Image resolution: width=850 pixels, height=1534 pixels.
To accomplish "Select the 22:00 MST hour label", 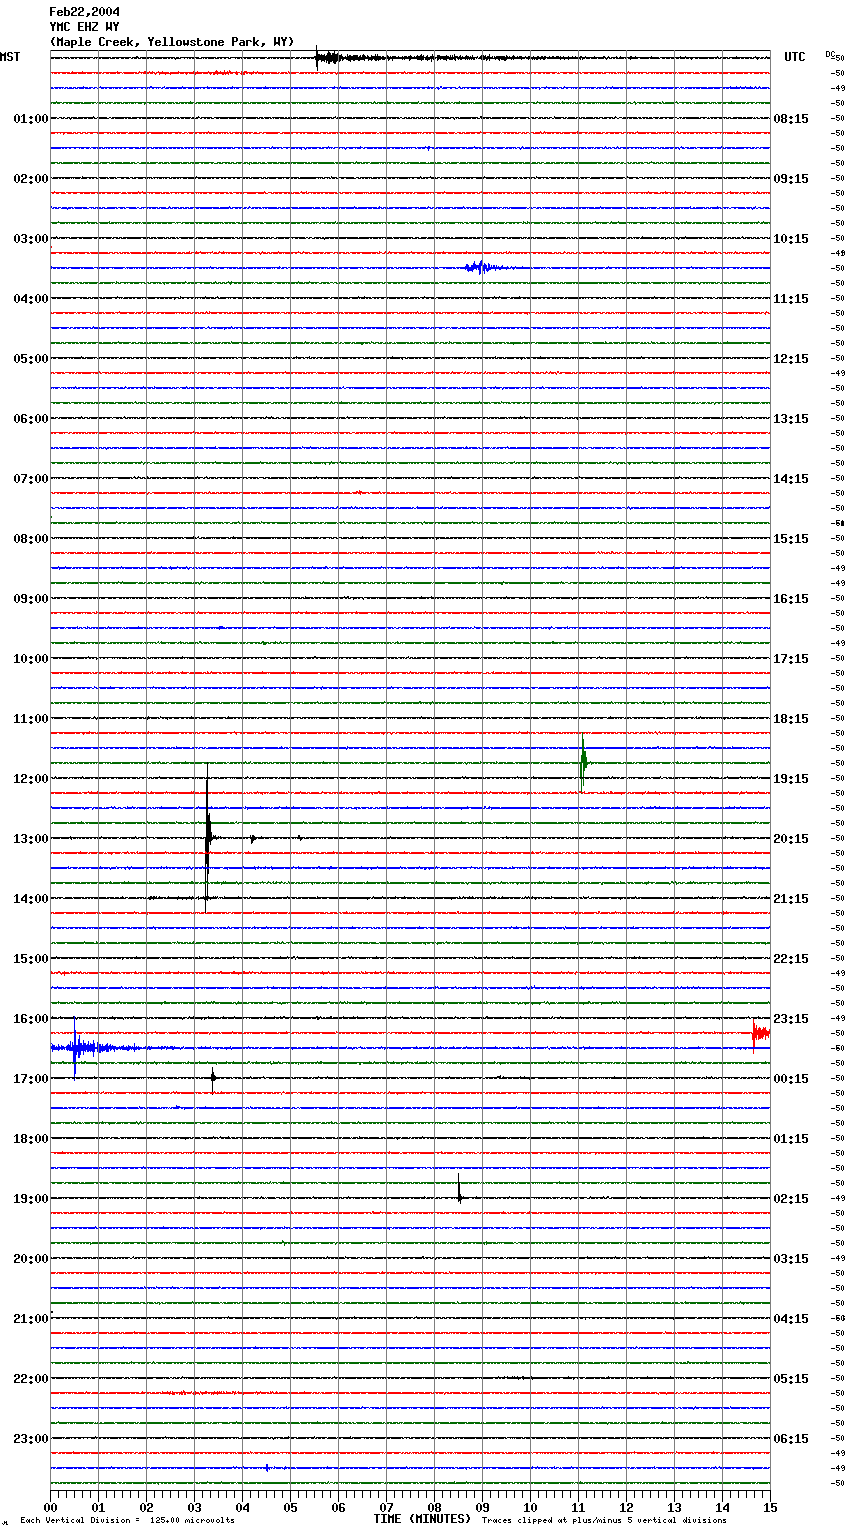I will coord(30,1379).
